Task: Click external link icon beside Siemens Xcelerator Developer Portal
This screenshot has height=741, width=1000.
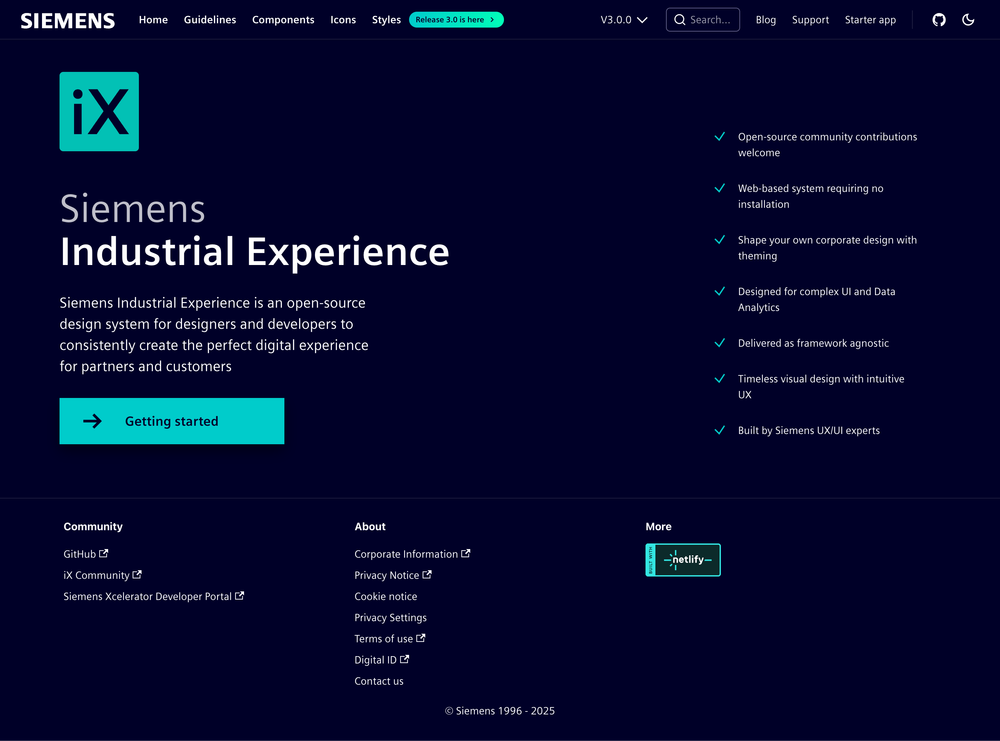Action: (239, 596)
